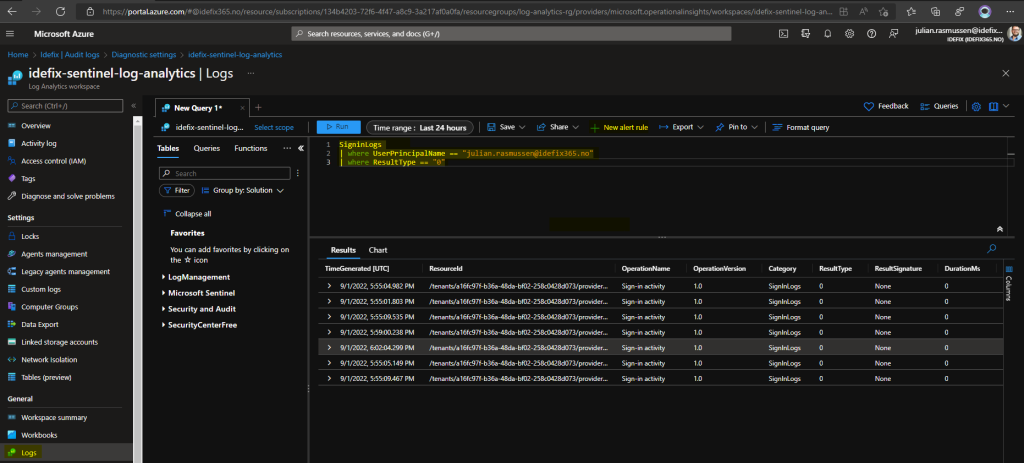Open Diagnose and solve problems
The image size is (1024, 463).
tap(67, 196)
